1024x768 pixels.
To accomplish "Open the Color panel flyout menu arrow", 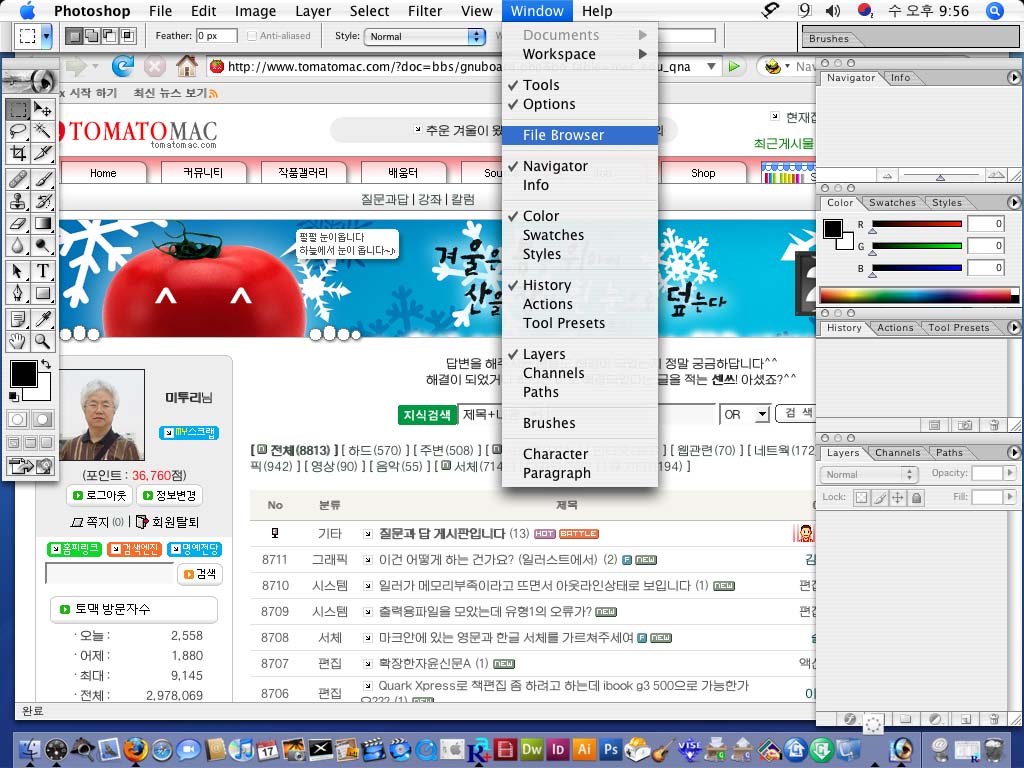I will coord(1014,203).
